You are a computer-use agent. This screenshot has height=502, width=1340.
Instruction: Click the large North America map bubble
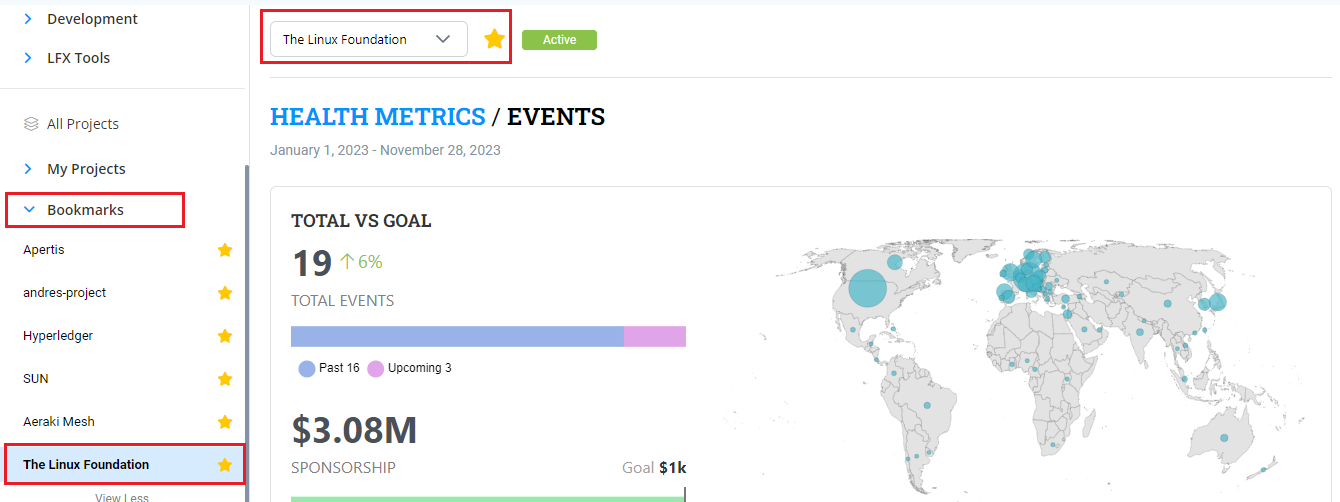click(867, 289)
